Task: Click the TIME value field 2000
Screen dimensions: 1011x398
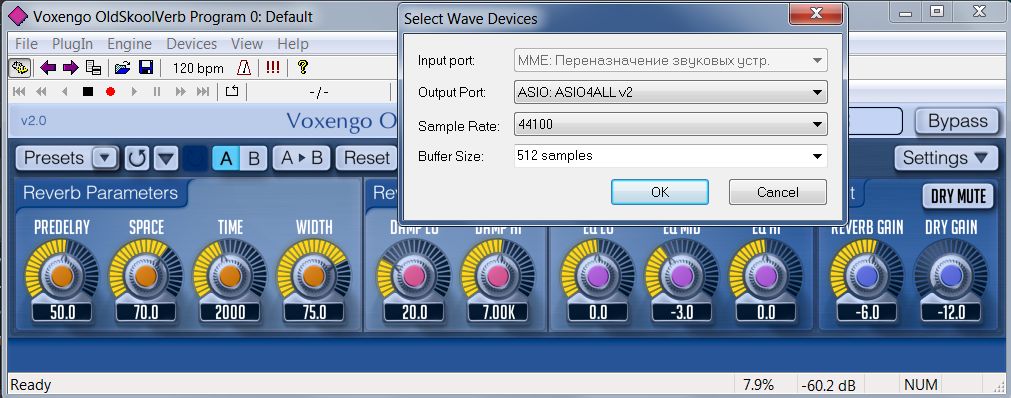Action: coord(230,313)
